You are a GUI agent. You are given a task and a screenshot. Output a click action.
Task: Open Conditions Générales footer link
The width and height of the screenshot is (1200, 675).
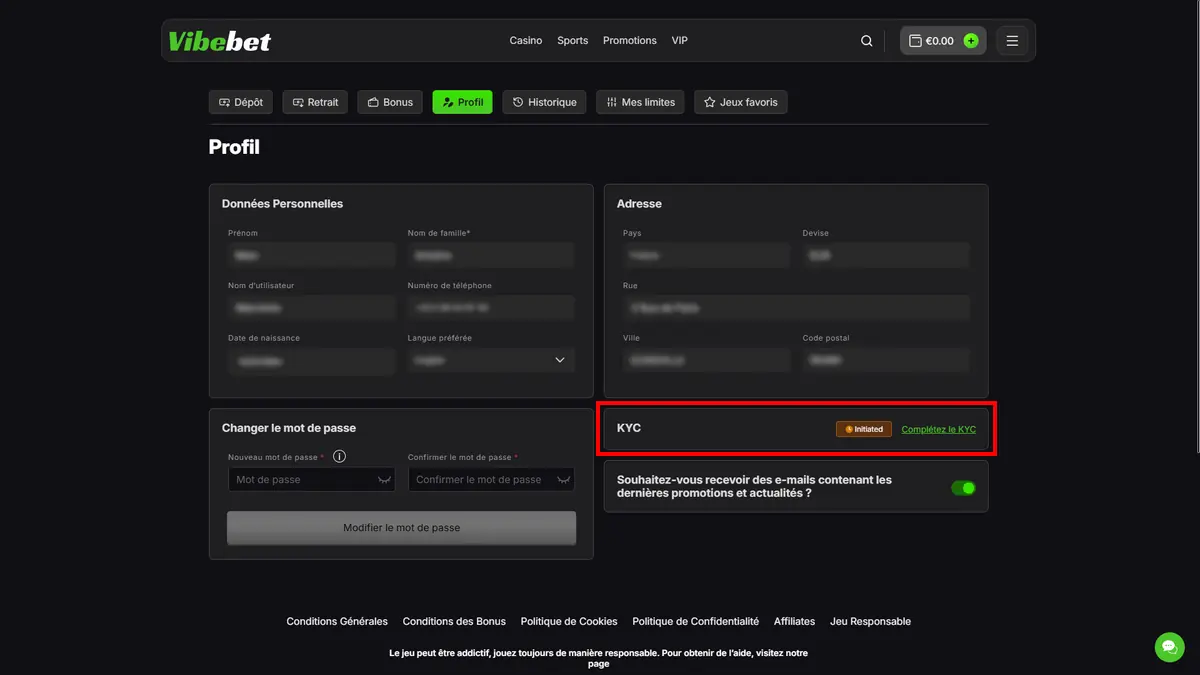[337, 621]
